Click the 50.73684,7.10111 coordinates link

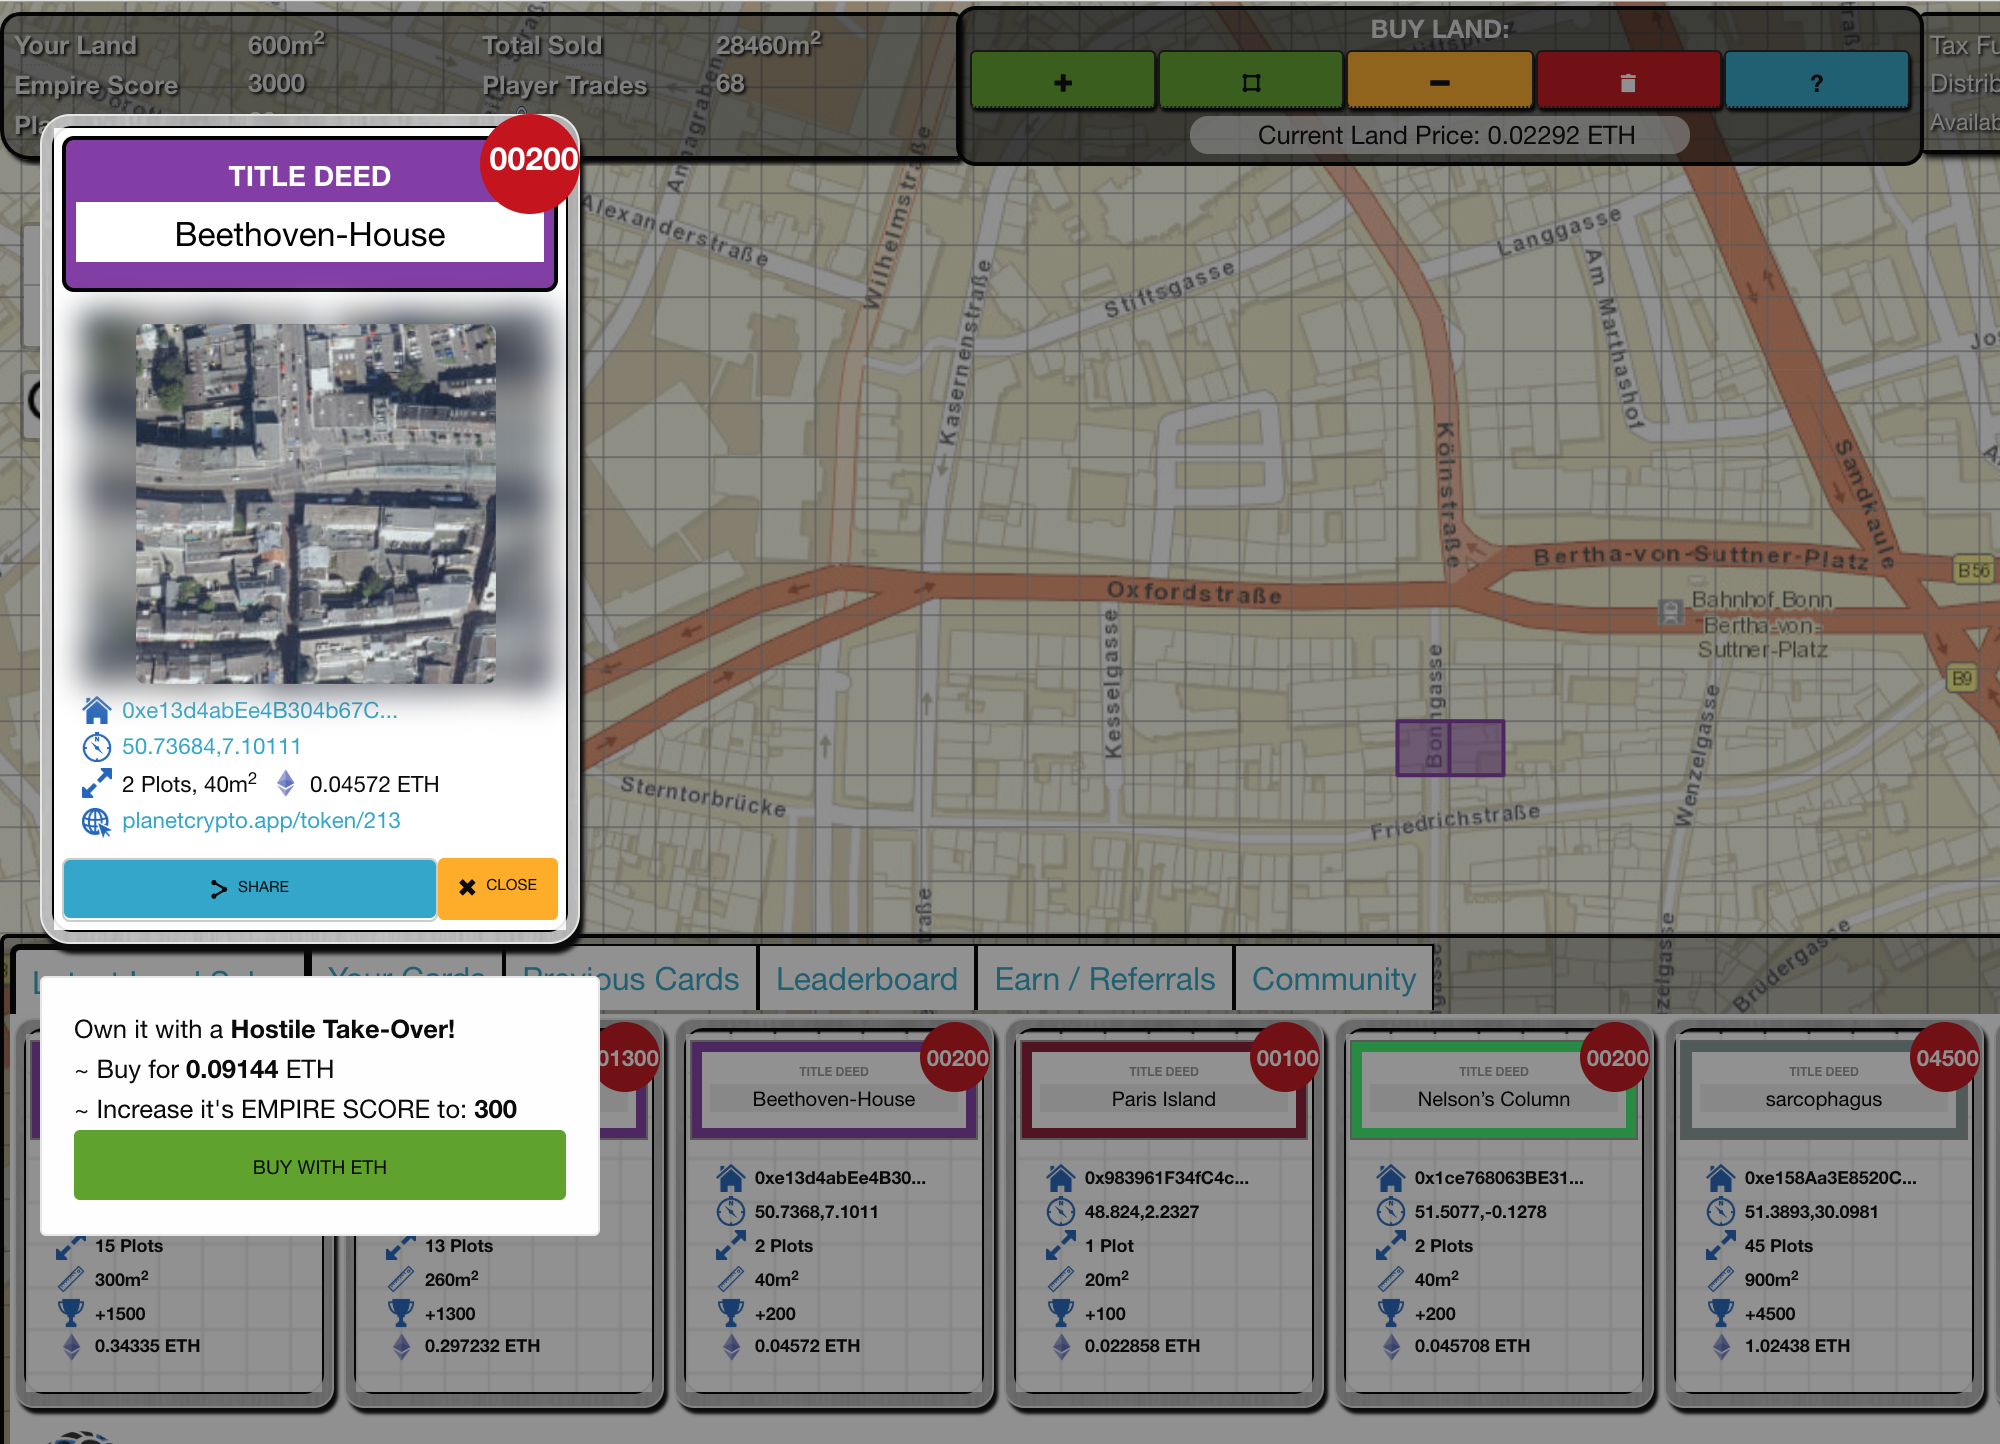click(x=211, y=746)
